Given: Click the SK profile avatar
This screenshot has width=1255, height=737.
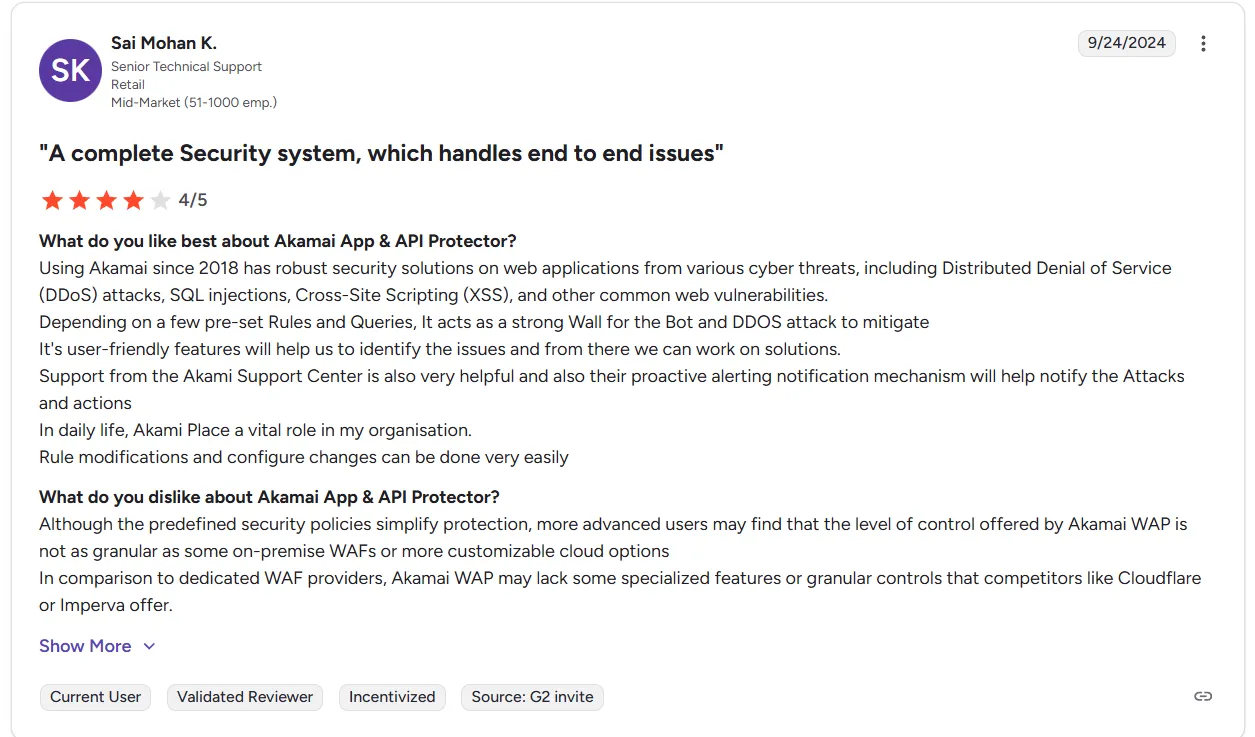Looking at the screenshot, I should pos(70,70).
